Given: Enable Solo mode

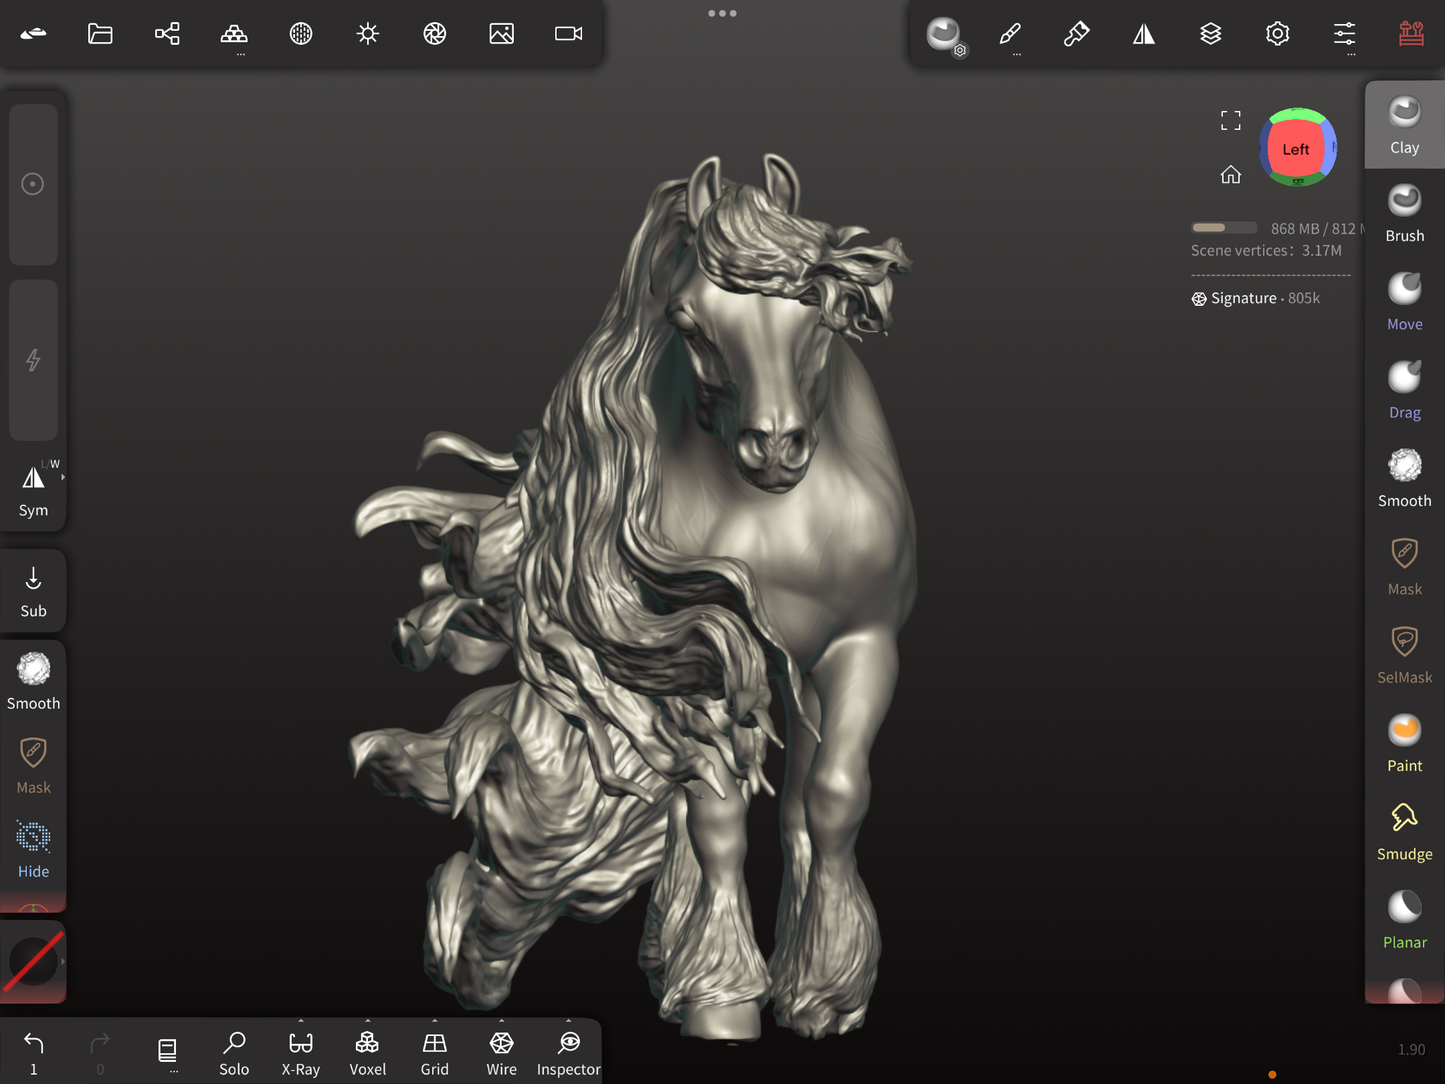Looking at the screenshot, I should tap(234, 1053).
